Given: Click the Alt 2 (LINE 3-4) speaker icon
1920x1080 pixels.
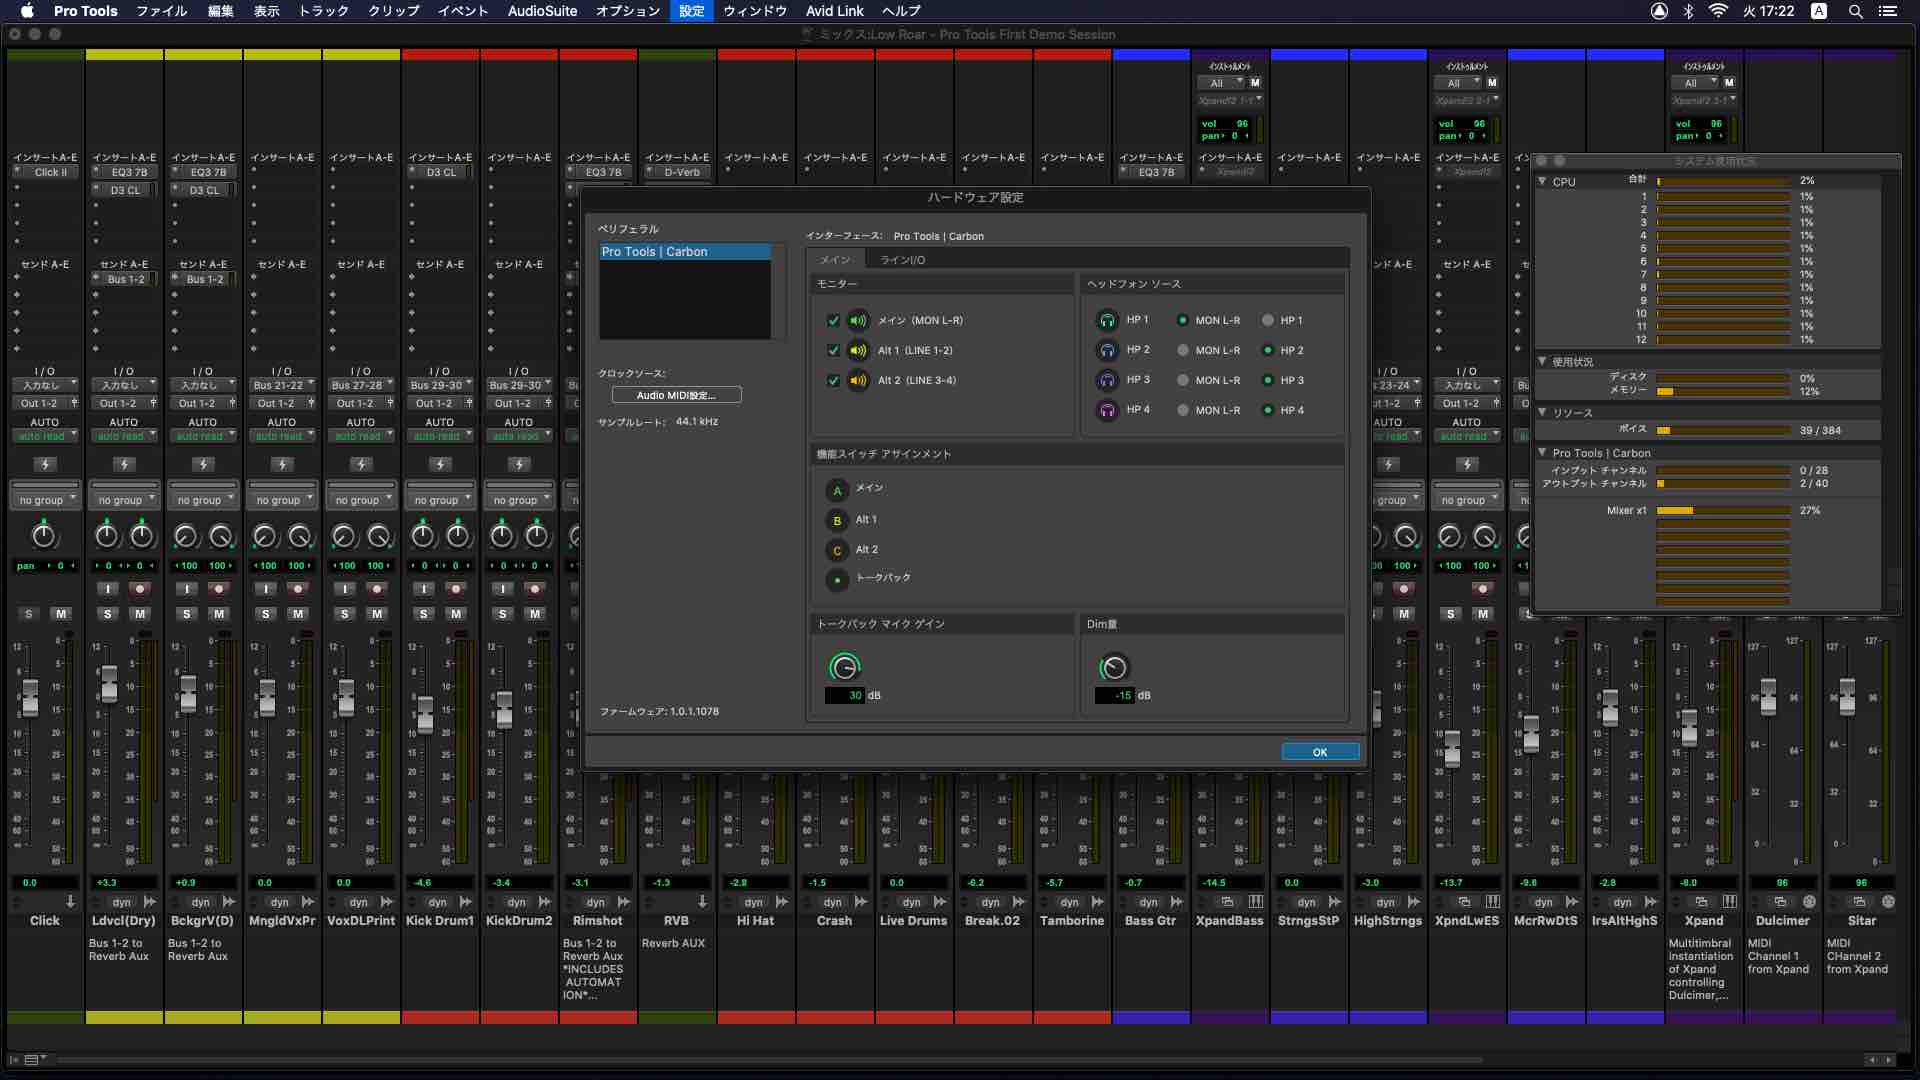Looking at the screenshot, I should (858, 381).
